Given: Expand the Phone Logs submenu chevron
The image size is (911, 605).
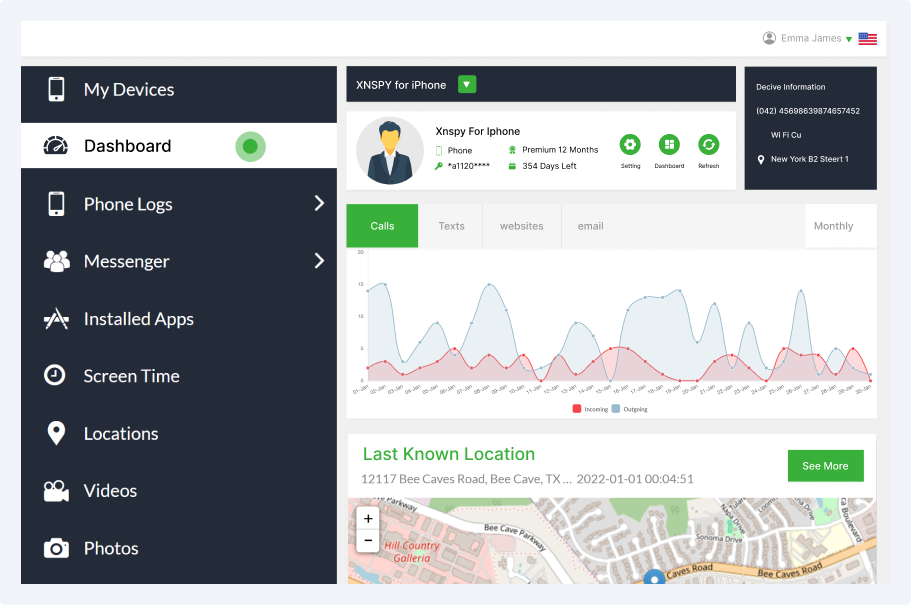Looking at the screenshot, I should 319,203.
